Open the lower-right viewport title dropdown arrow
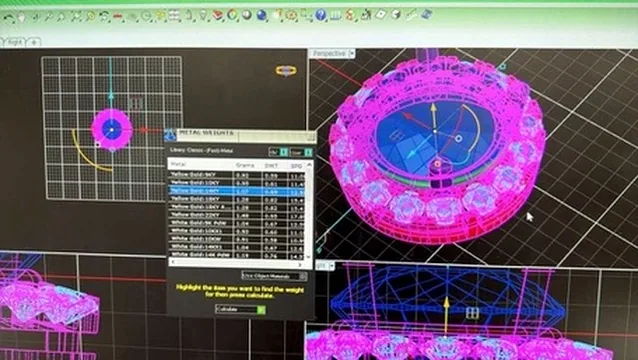This screenshot has height=360, width=638. coord(331,266)
